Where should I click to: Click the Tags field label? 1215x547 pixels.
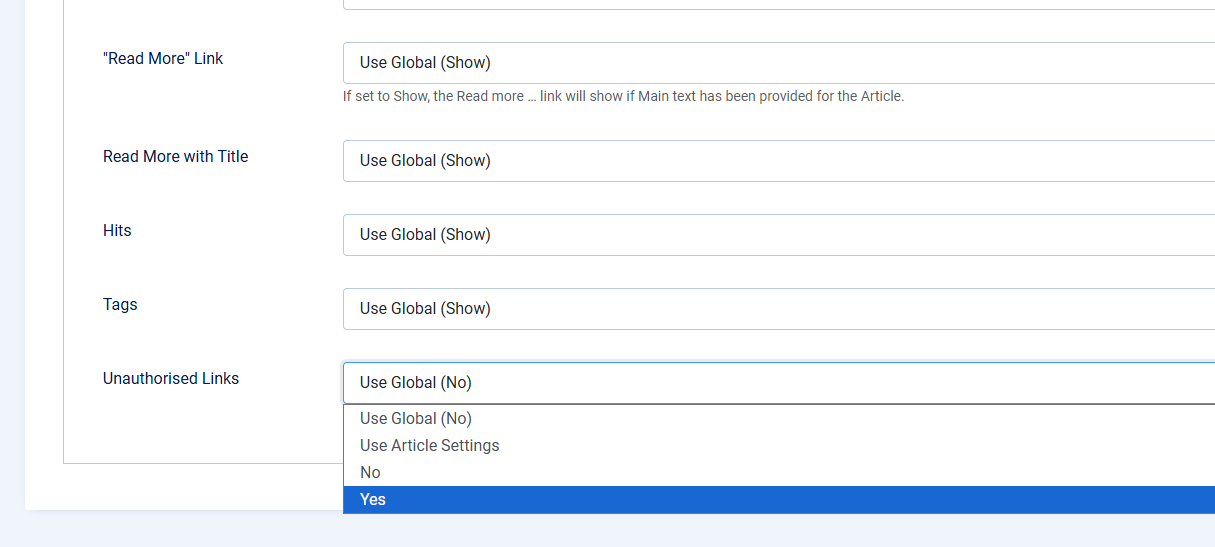pos(120,305)
